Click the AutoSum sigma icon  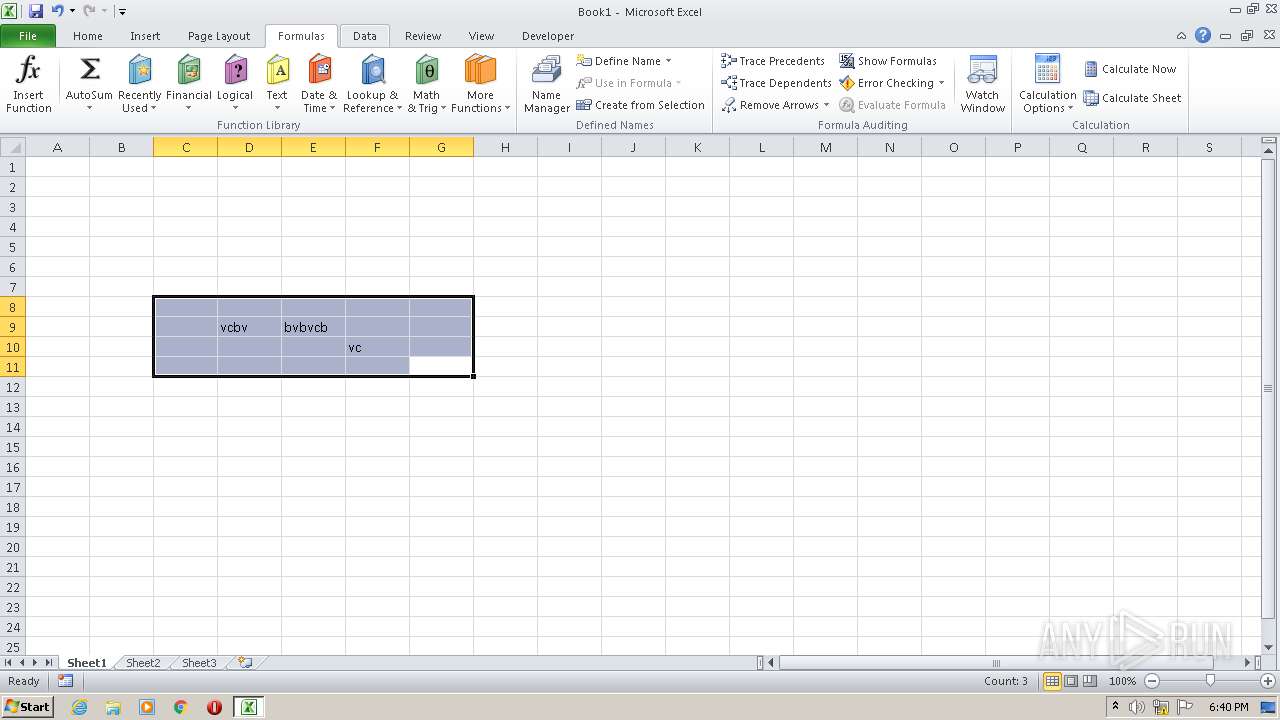pos(89,69)
